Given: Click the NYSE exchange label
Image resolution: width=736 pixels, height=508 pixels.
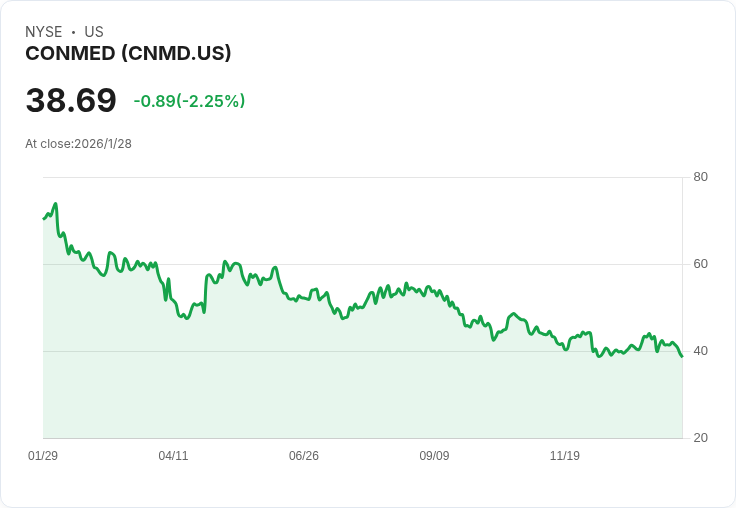Looking at the screenshot, I should point(44,32).
